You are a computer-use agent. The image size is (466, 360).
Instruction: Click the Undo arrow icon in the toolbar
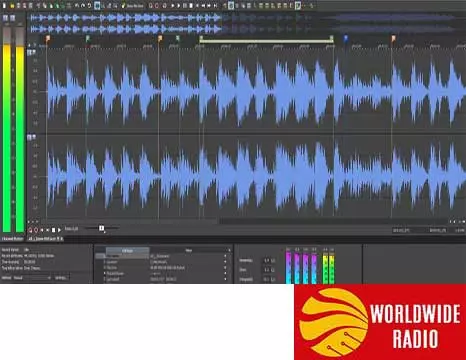[x=76, y=6]
